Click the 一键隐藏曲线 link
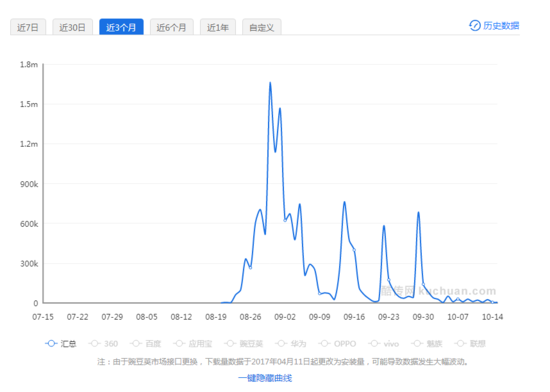550x392 pixels. click(265, 378)
